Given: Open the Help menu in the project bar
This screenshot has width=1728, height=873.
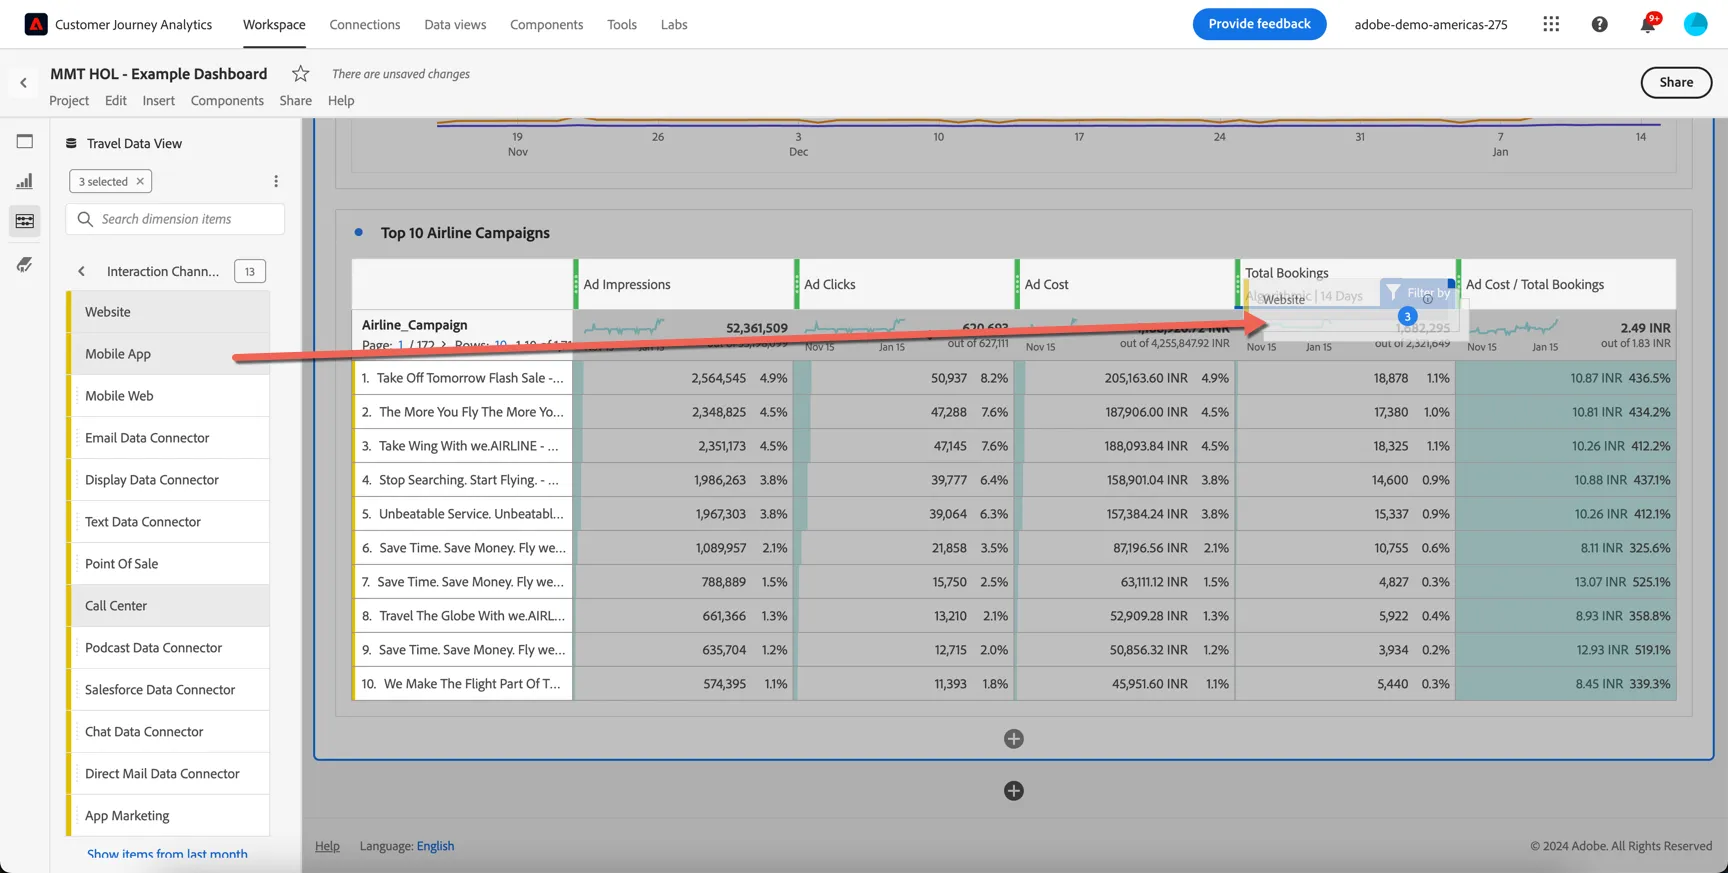Looking at the screenshot, I should [341, 100].
